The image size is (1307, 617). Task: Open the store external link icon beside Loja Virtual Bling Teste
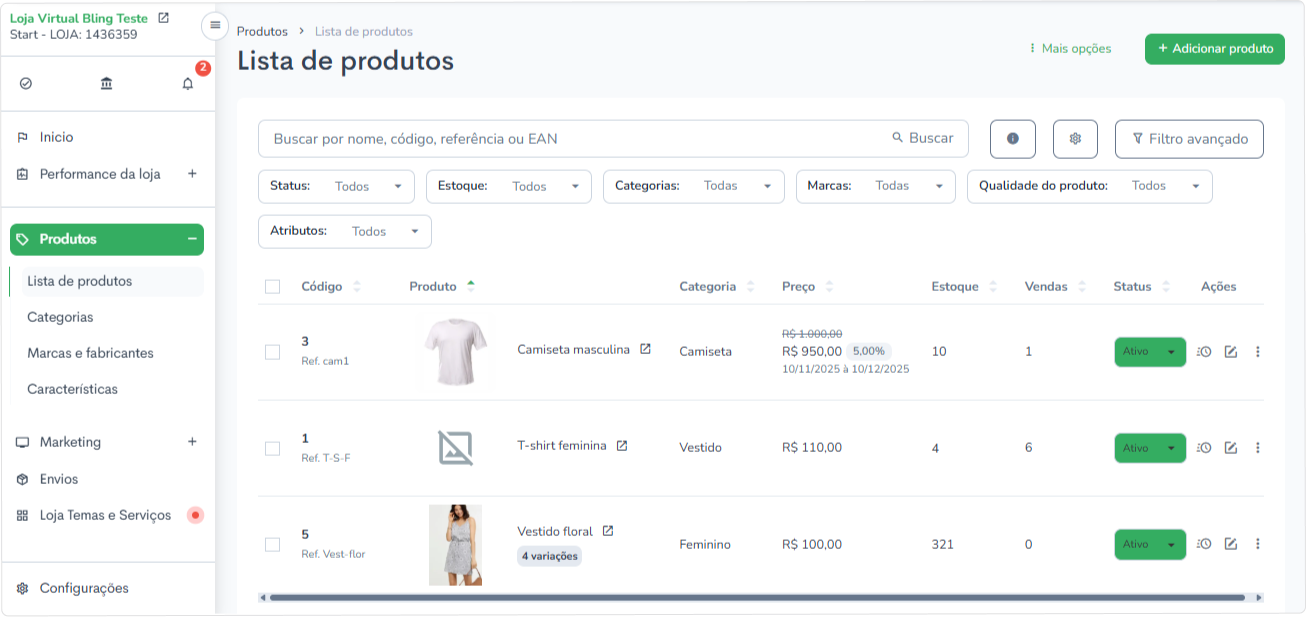click(164, 18)
